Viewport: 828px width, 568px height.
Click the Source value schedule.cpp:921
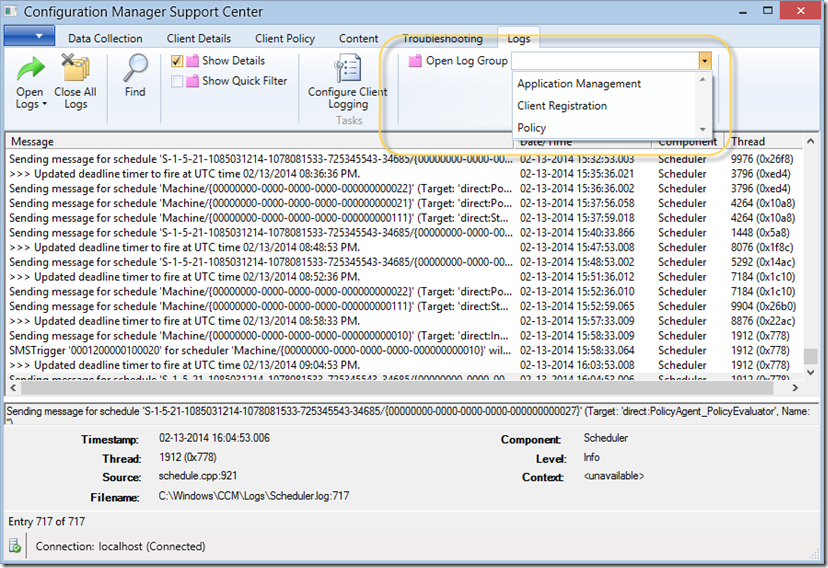pyautogui.click(x=198, y=476)
